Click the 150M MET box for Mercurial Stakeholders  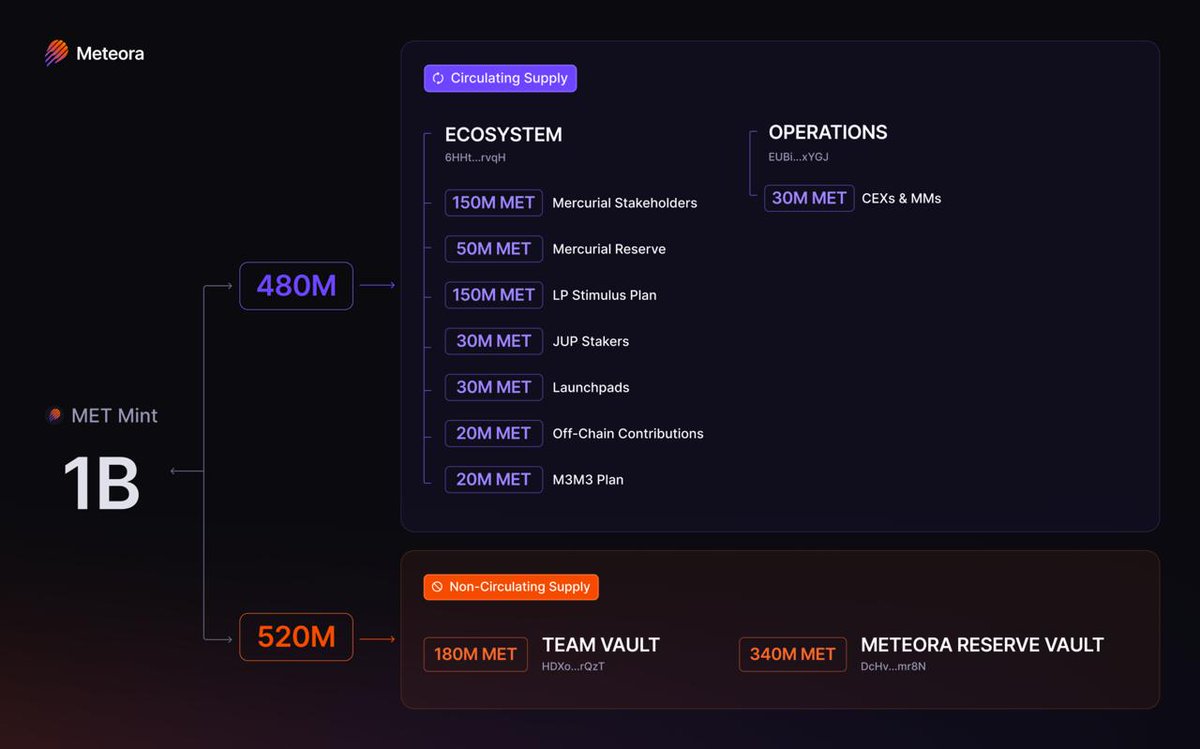494,203
